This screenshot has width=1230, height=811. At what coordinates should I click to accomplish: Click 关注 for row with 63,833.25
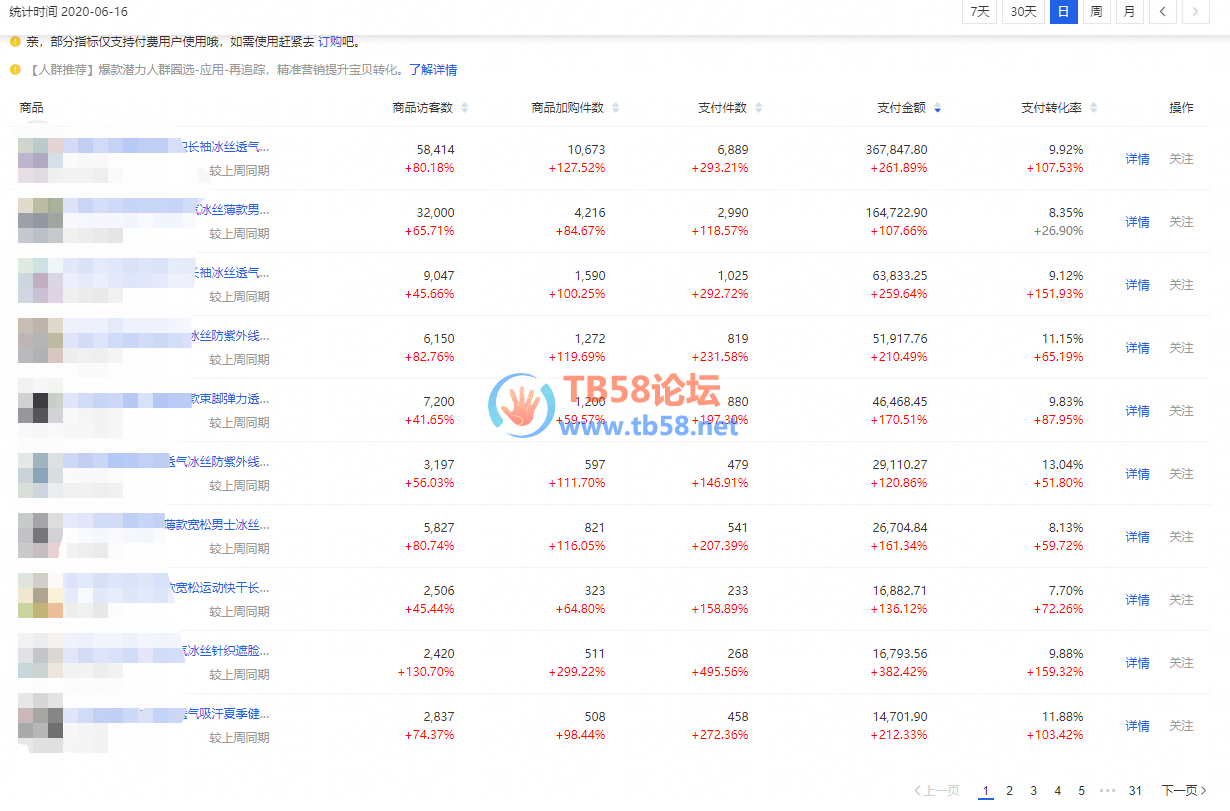(x=1181, y=285)
